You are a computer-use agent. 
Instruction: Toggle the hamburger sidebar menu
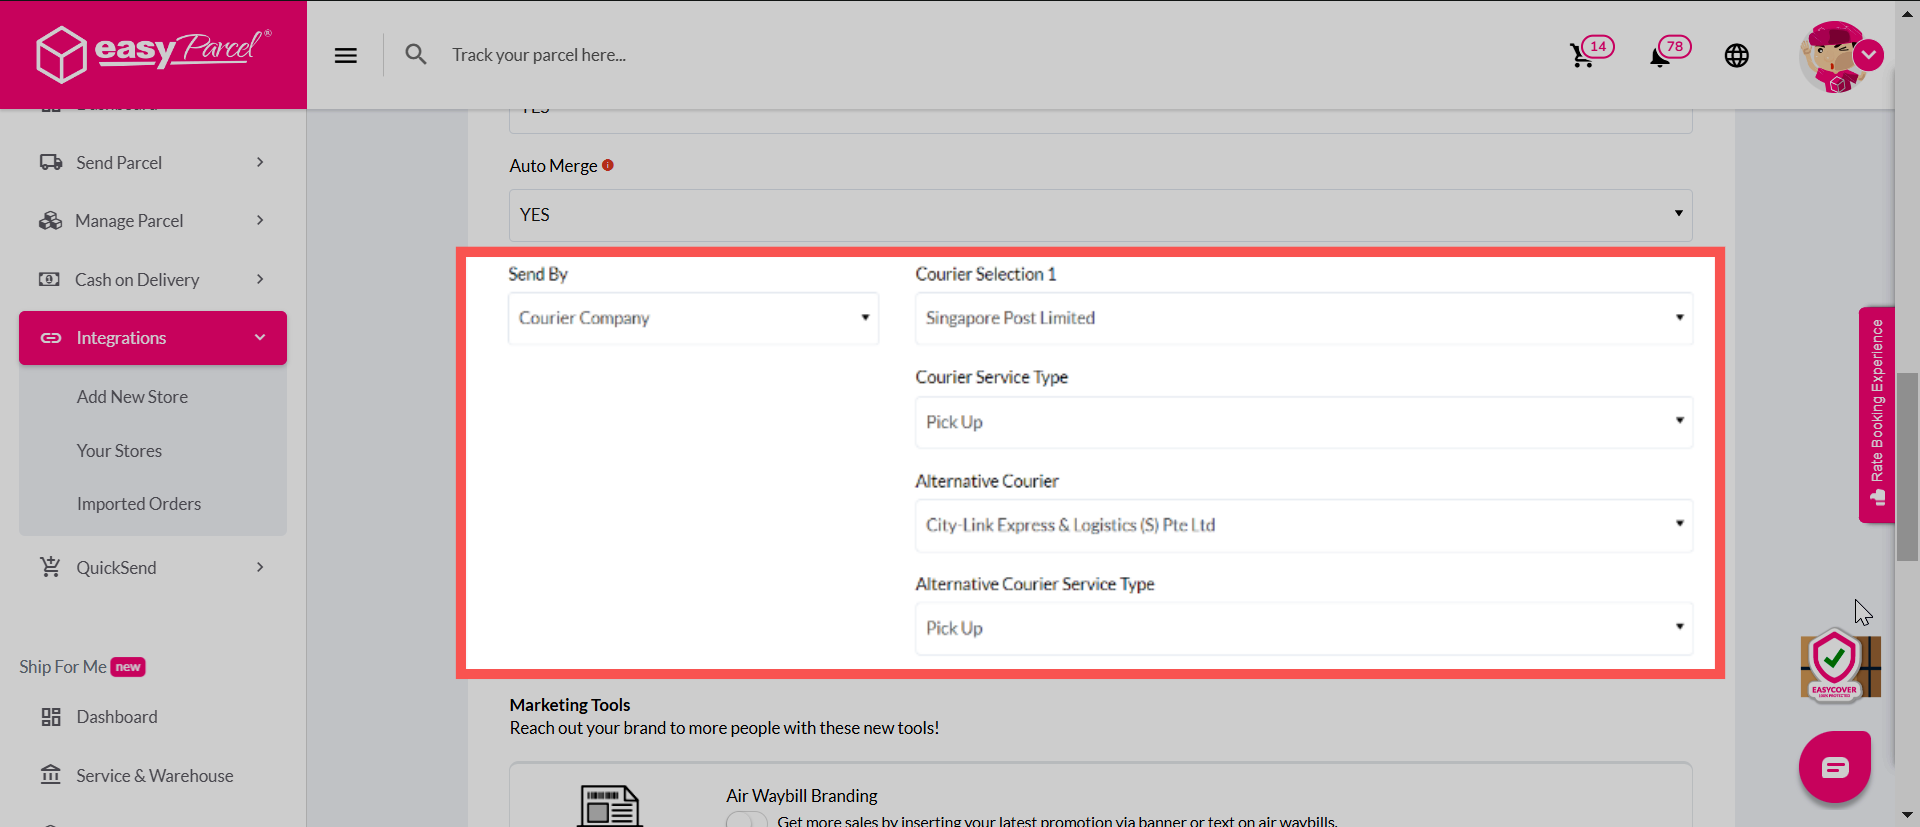(x=346, y=55)
